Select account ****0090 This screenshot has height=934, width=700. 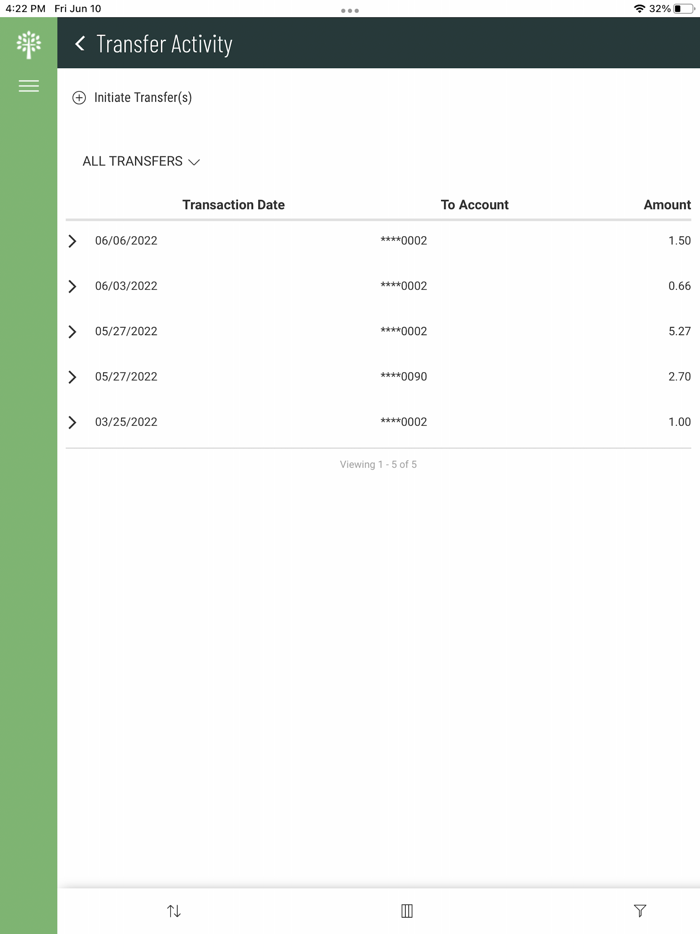[404, 376]
